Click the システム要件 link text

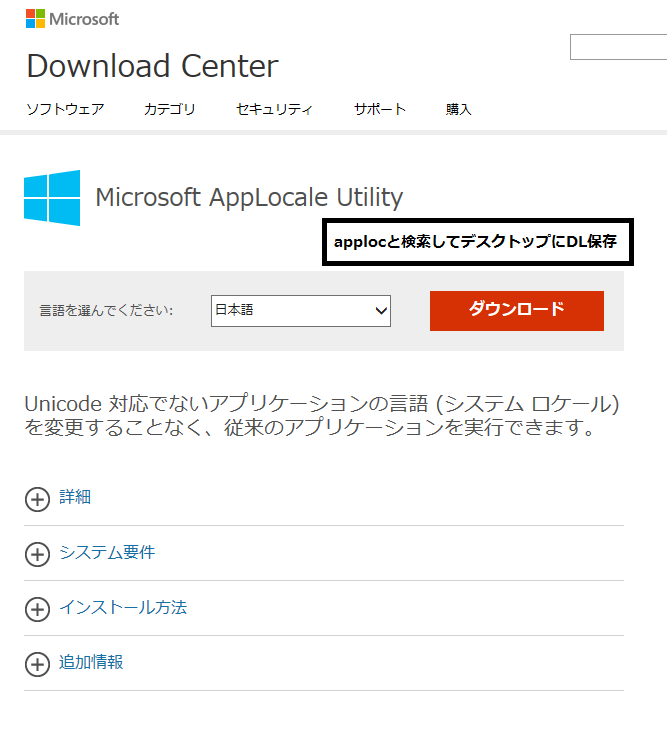107,552
